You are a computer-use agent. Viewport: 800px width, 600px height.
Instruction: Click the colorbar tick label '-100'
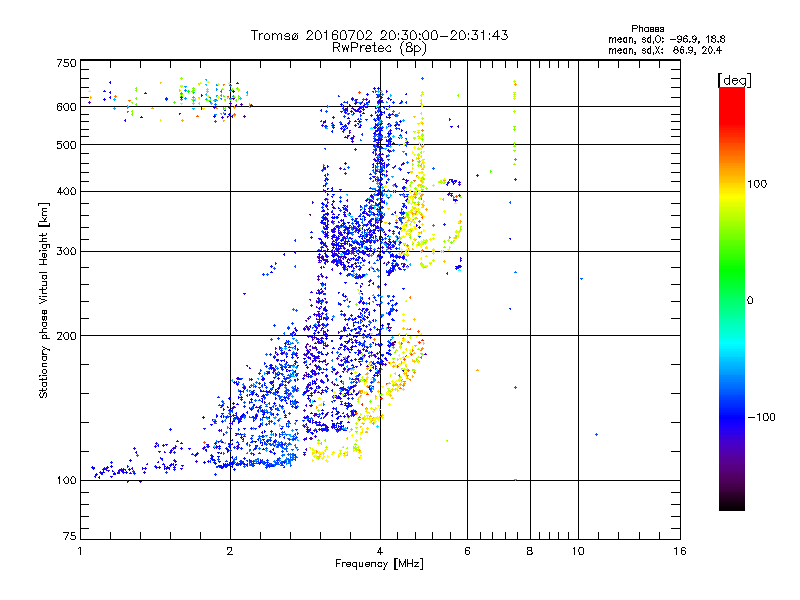click(x=761, y=417)
